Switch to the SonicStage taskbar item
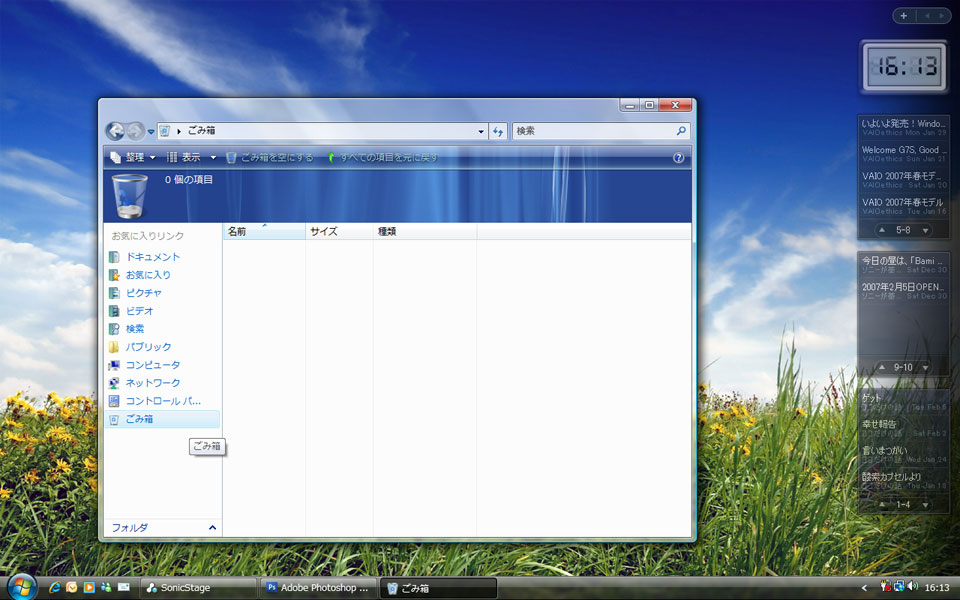Image resolution: width=960 pixels, height=600 pixels. click(198, 588)
